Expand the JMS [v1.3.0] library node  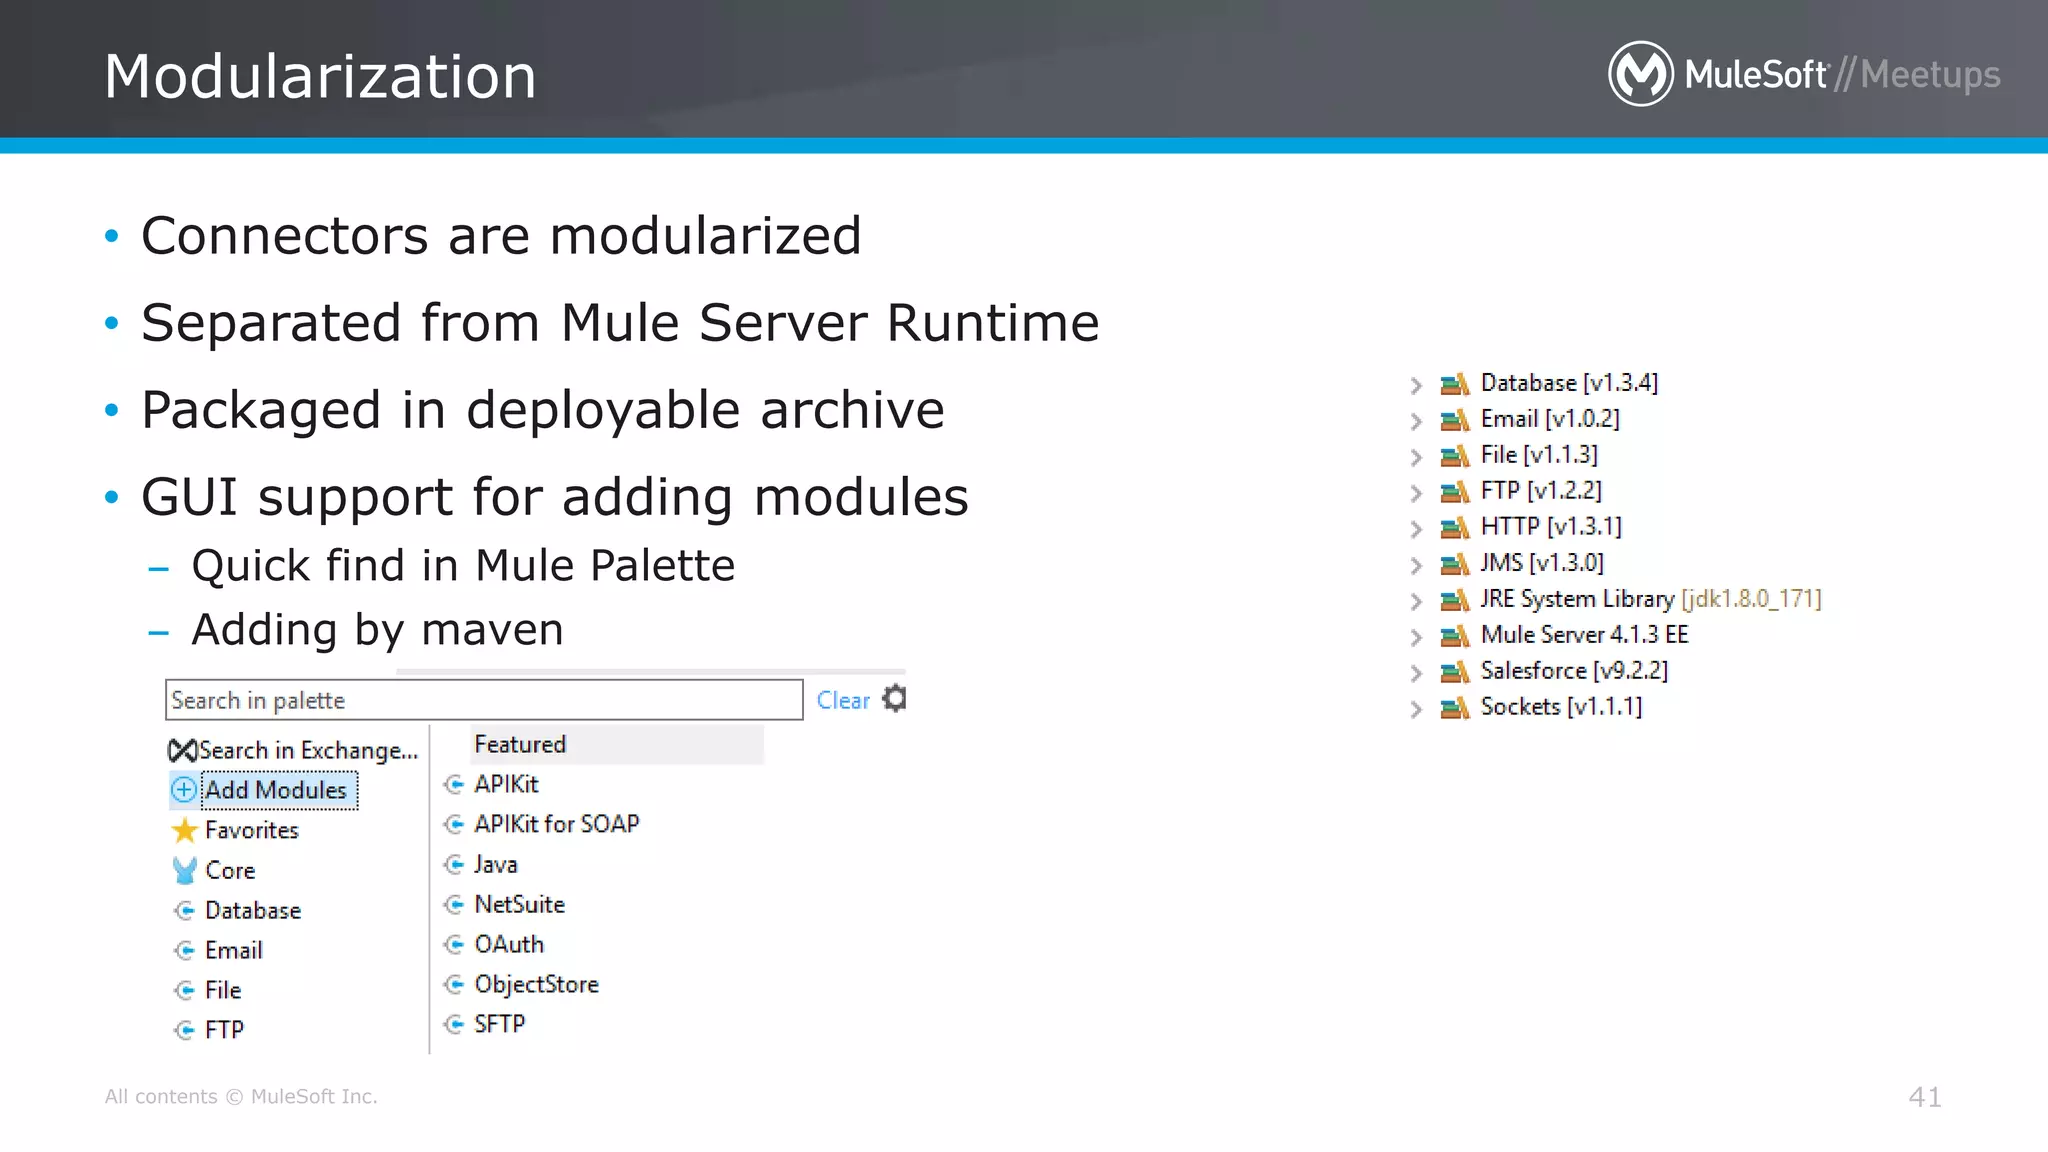(1416, 565)
